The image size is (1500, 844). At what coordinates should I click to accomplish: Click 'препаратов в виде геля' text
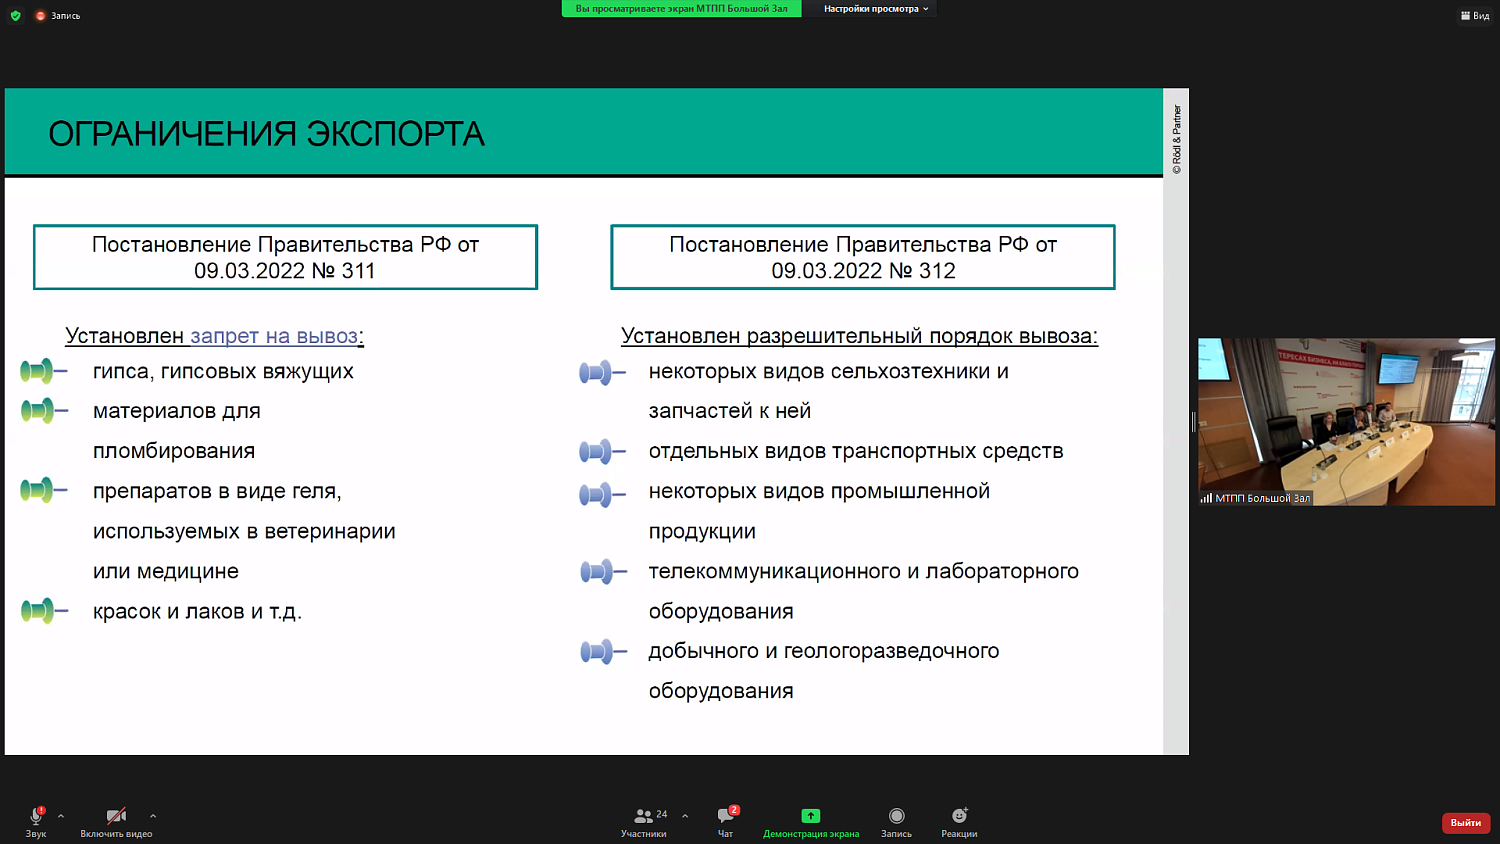(x=217, y=491)
